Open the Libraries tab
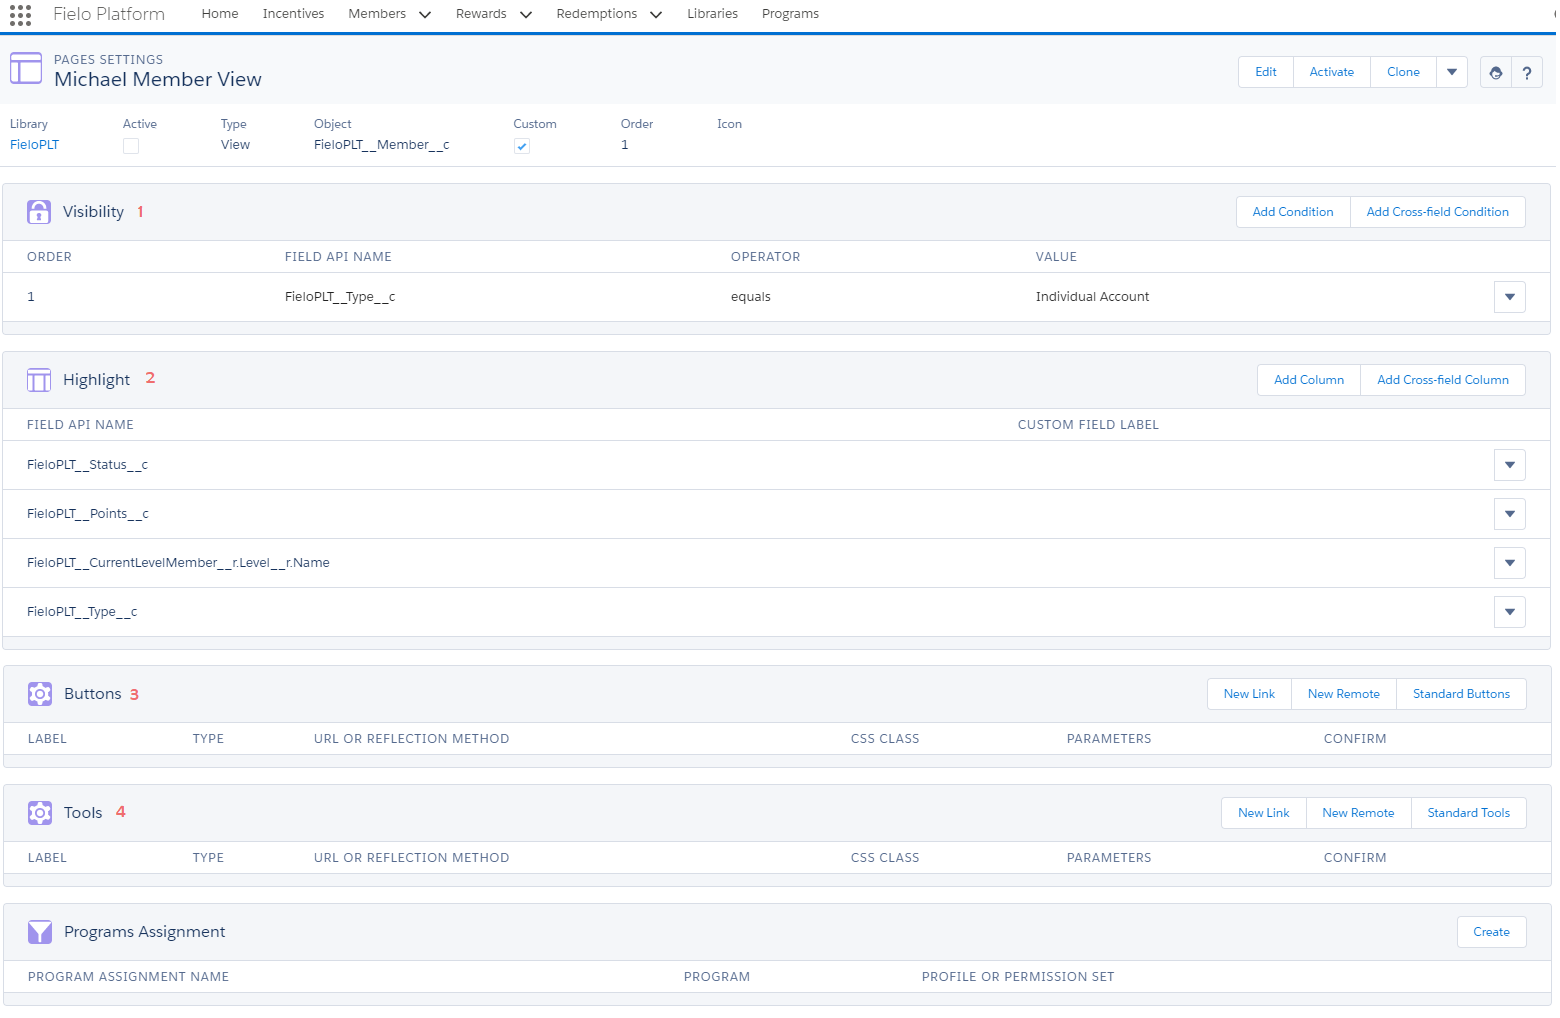The image size is (1560, 1018). point(712,14)
